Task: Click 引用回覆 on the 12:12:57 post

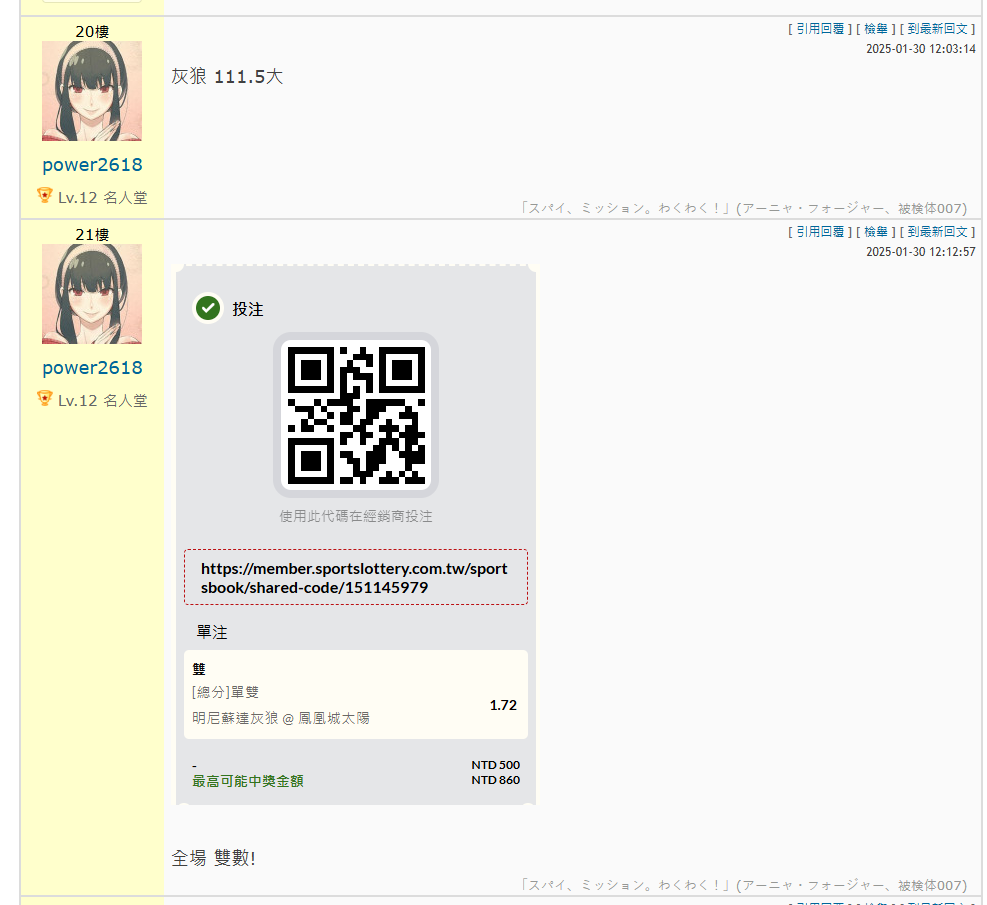Action: click(820, 232)
